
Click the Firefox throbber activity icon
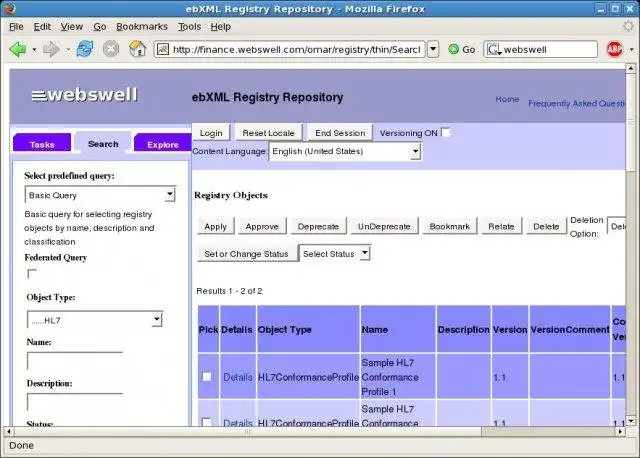tap(628, 27)
